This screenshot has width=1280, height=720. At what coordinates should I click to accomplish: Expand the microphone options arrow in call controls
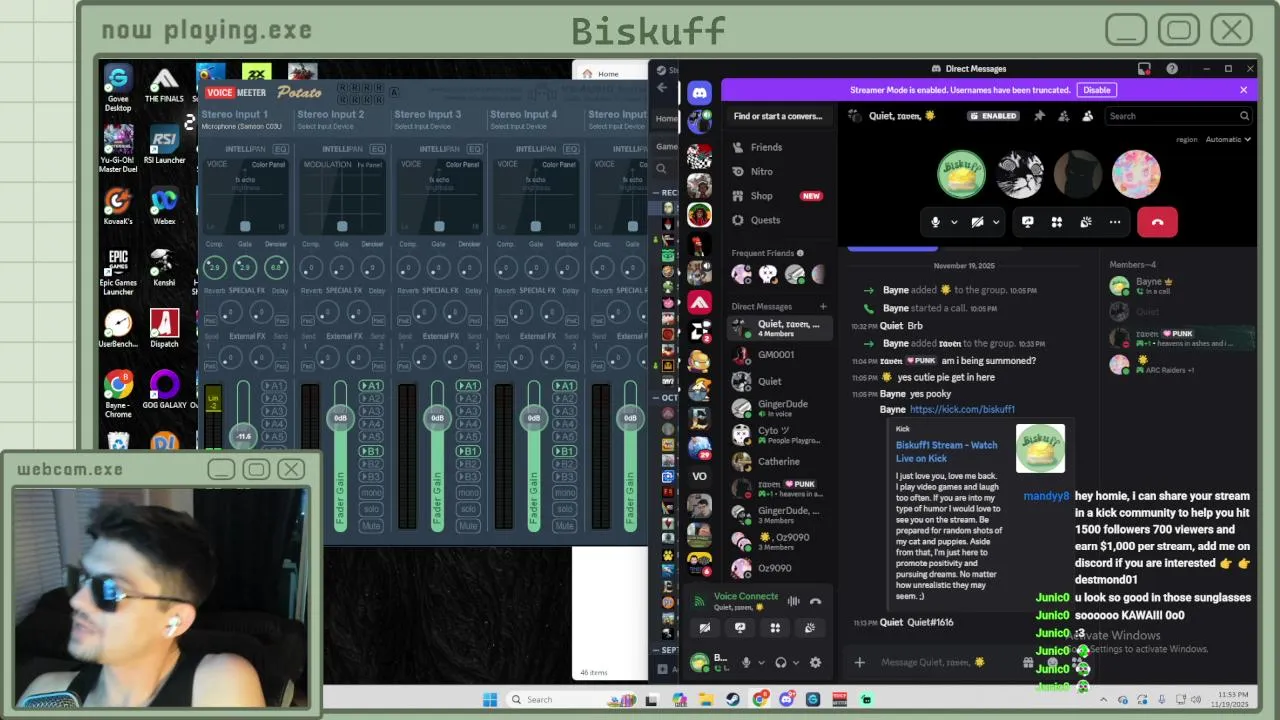pos(954,222)
